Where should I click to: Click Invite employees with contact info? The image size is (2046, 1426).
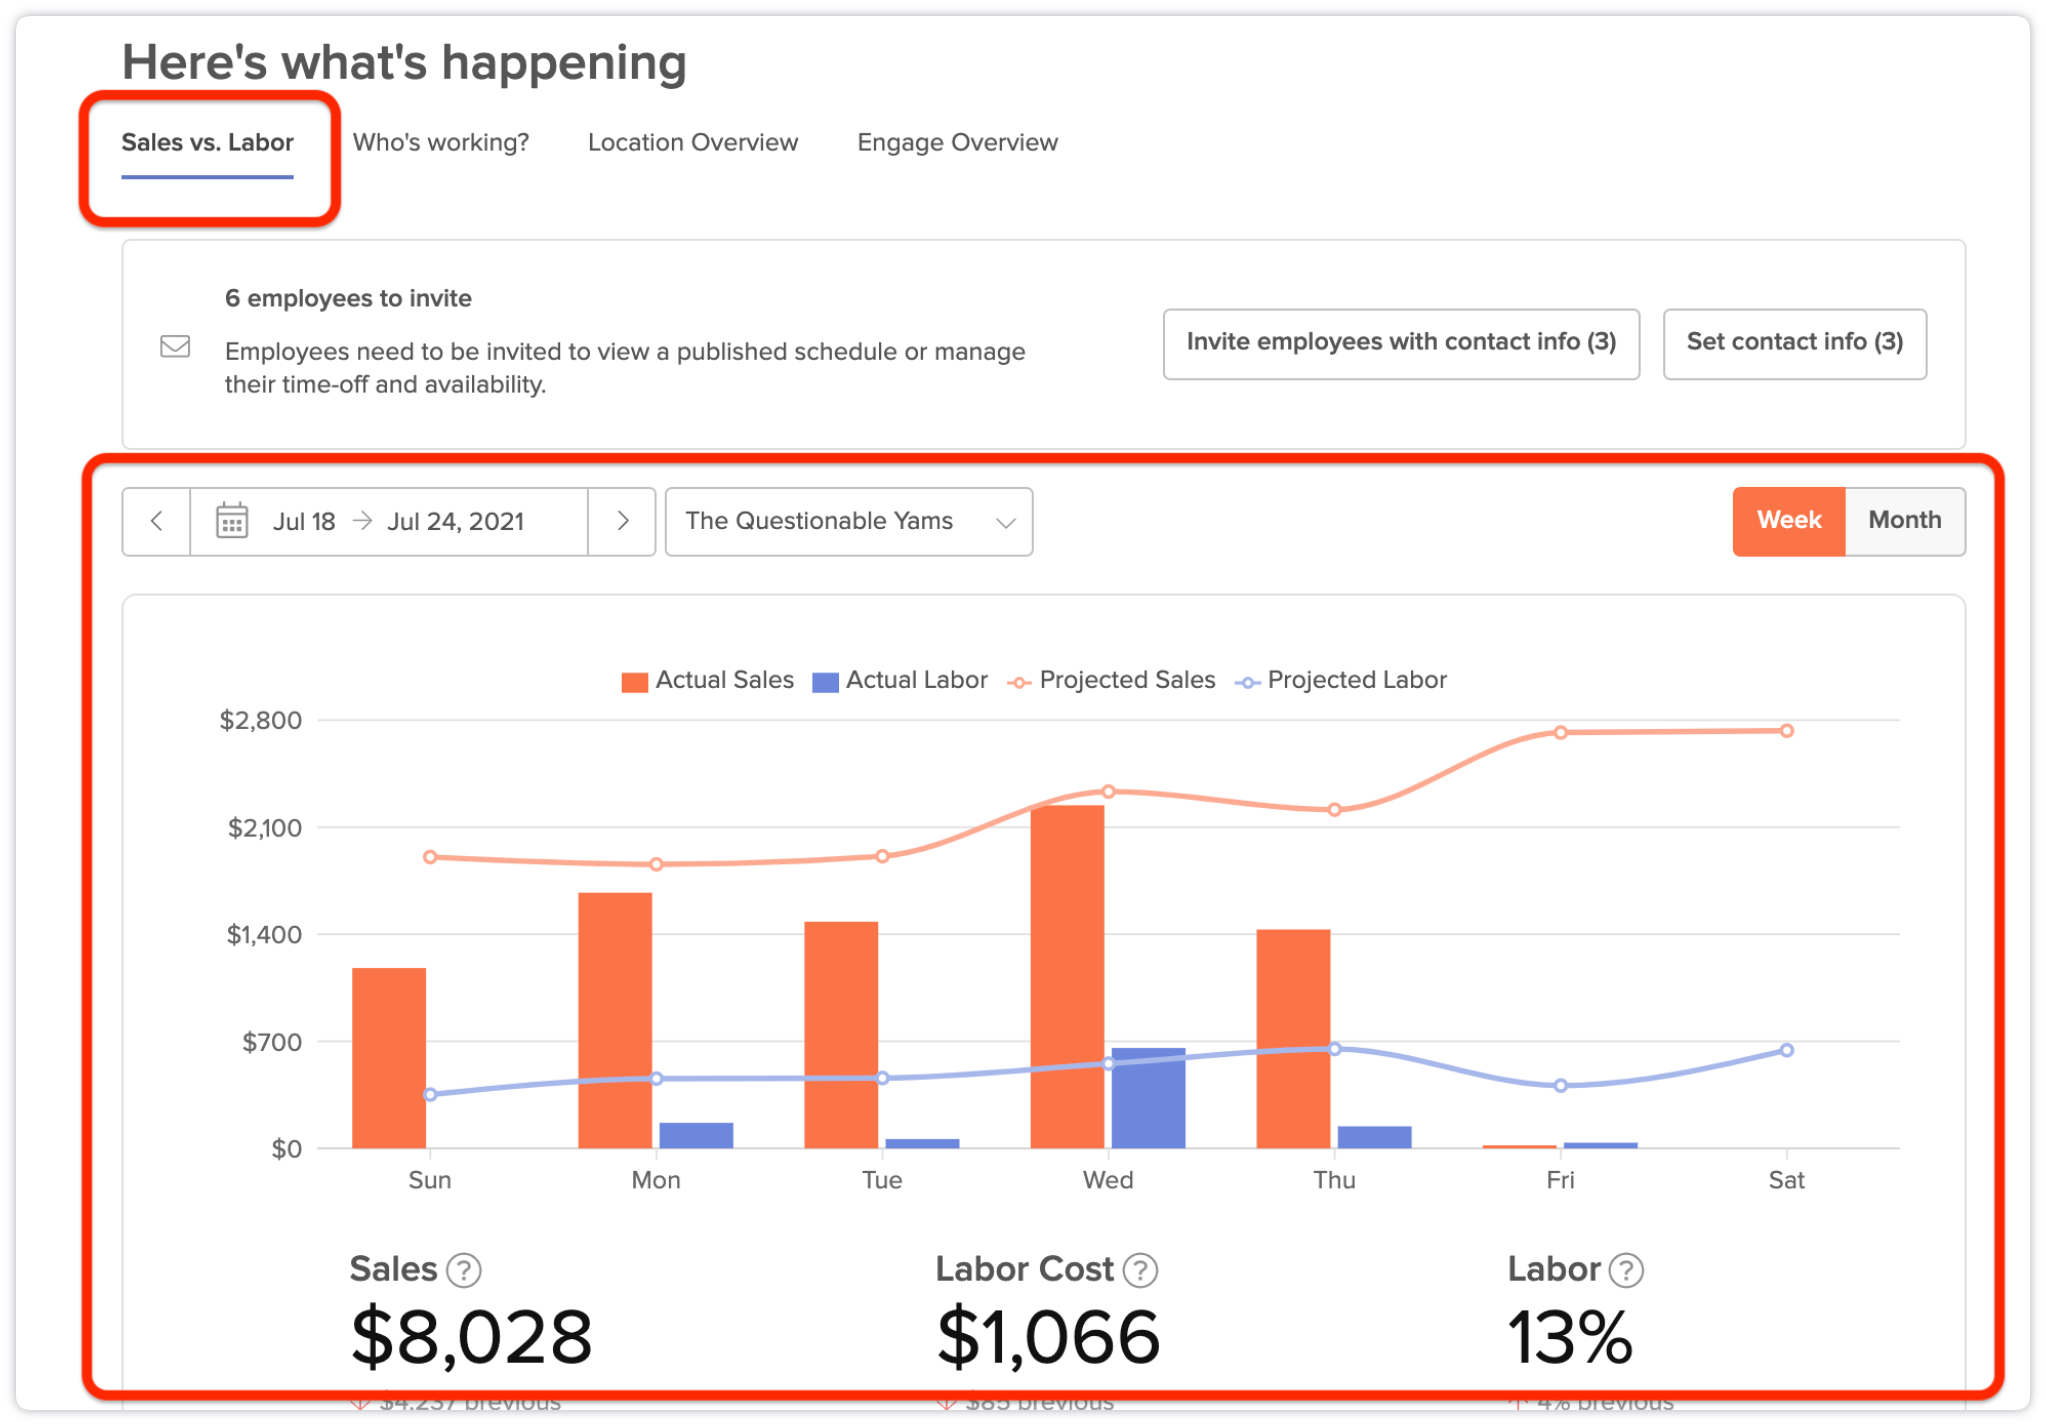coord(1400,343)
